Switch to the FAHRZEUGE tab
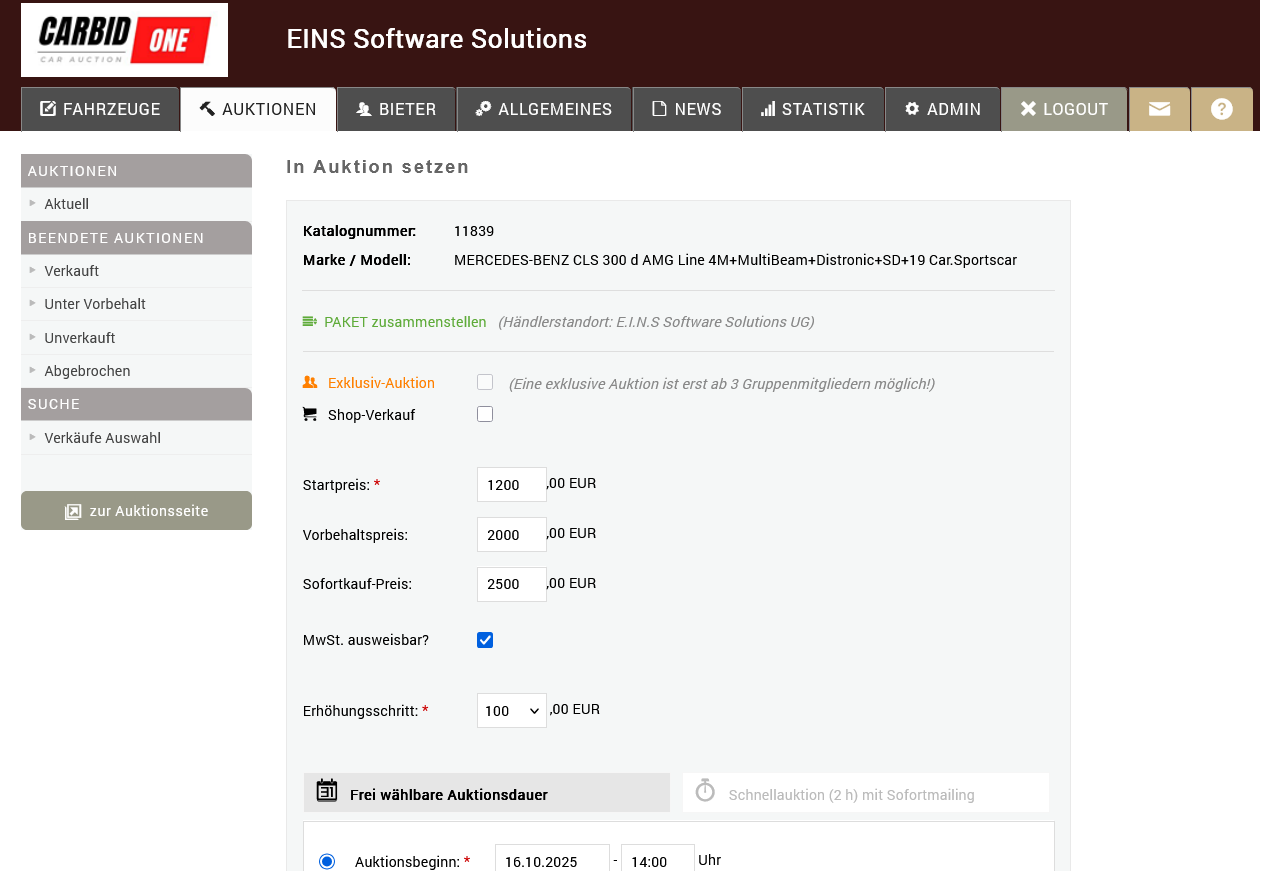 point(100,109)
